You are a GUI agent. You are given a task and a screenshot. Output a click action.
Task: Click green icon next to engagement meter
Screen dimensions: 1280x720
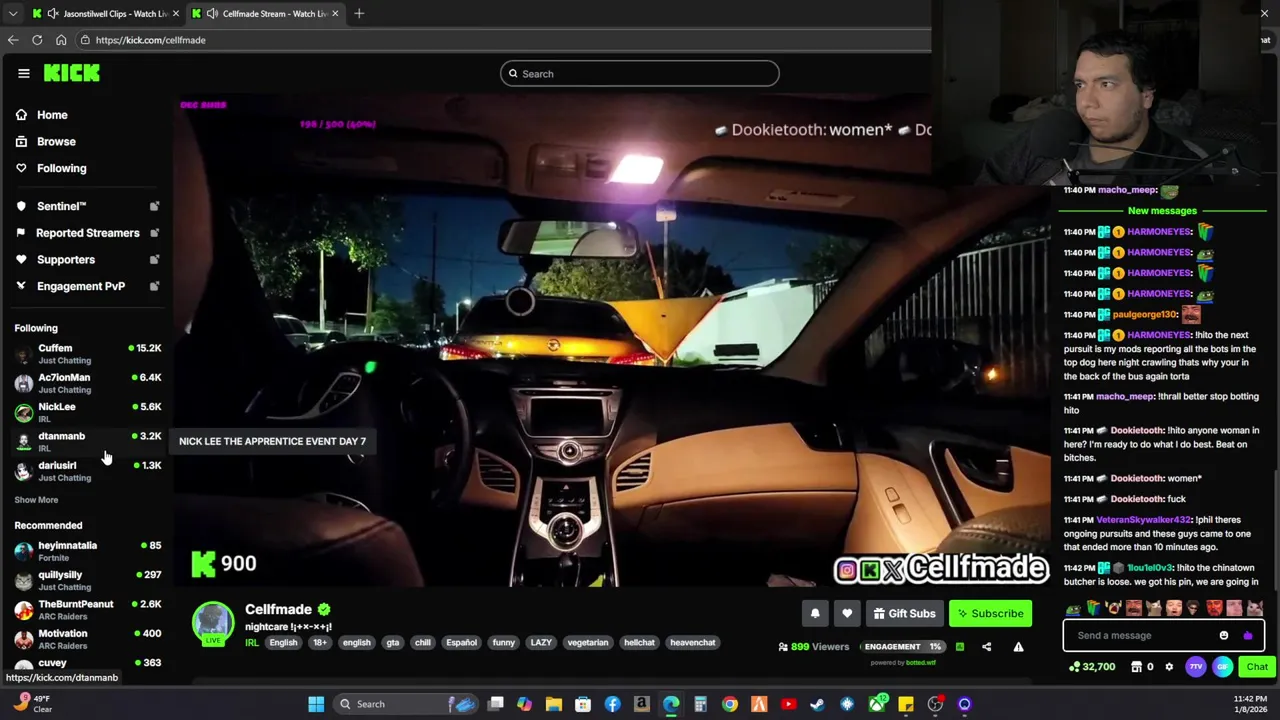click(x=959, y=647)
